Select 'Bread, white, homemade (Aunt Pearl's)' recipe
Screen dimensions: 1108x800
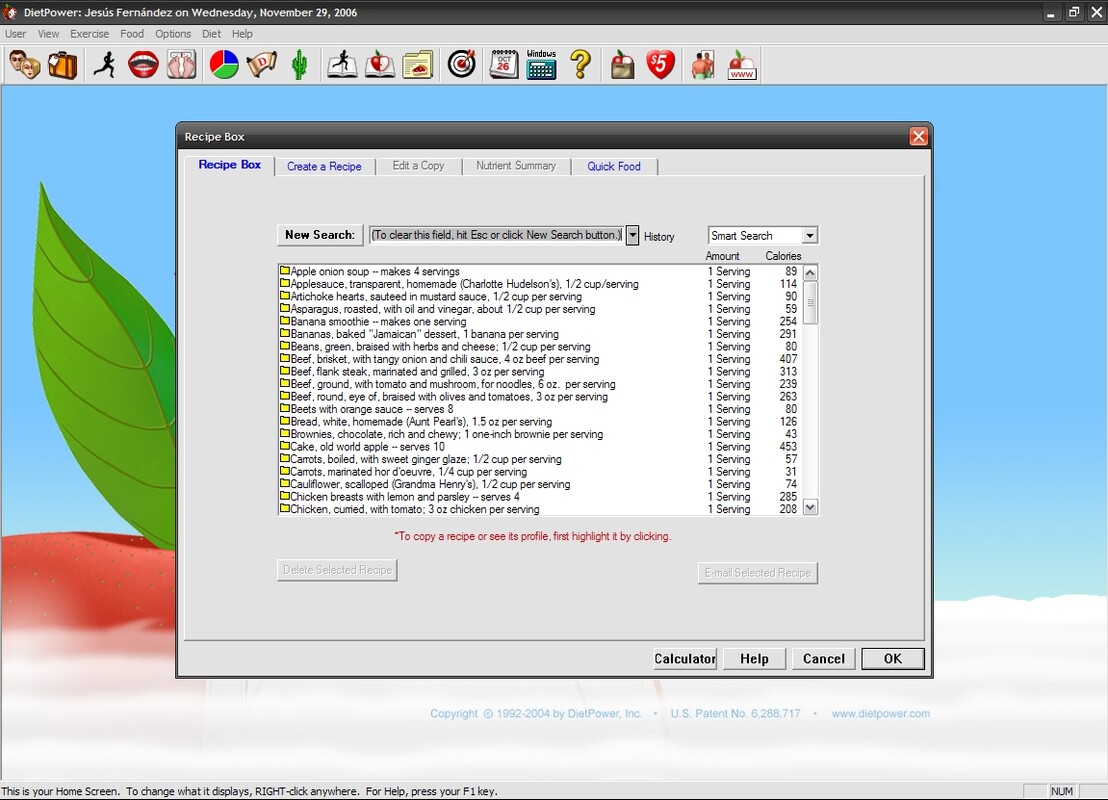click(x=540, y=421)
